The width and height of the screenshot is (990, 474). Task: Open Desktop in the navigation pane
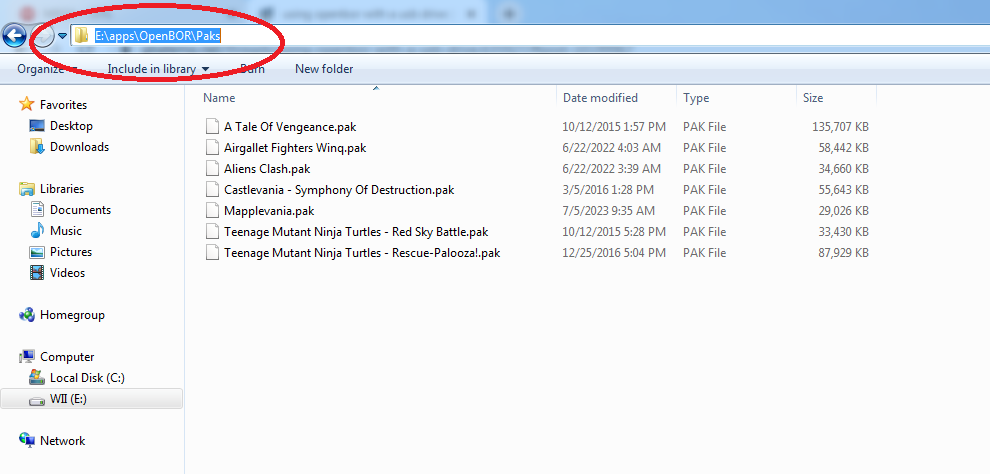coord(71,126)
